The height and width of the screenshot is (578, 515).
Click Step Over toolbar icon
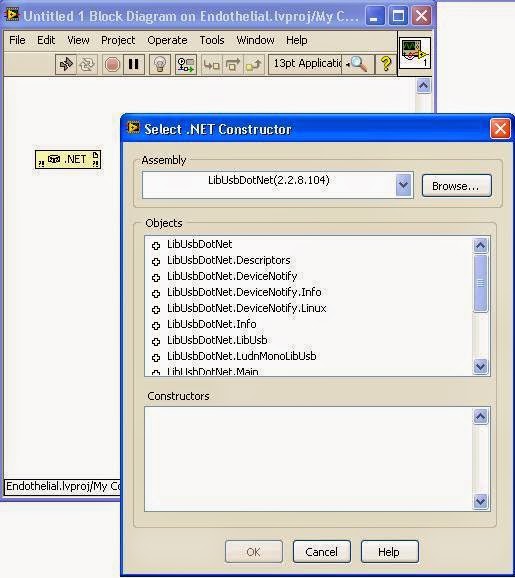click(x=233, y=65)
